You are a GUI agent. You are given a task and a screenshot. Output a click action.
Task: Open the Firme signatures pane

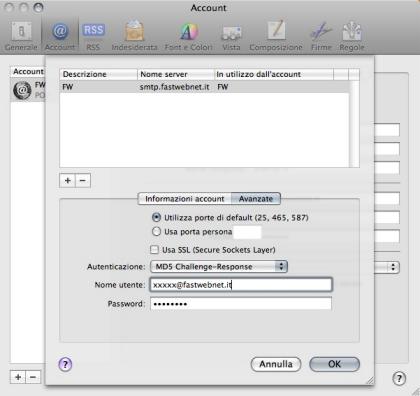click(321, 36)
